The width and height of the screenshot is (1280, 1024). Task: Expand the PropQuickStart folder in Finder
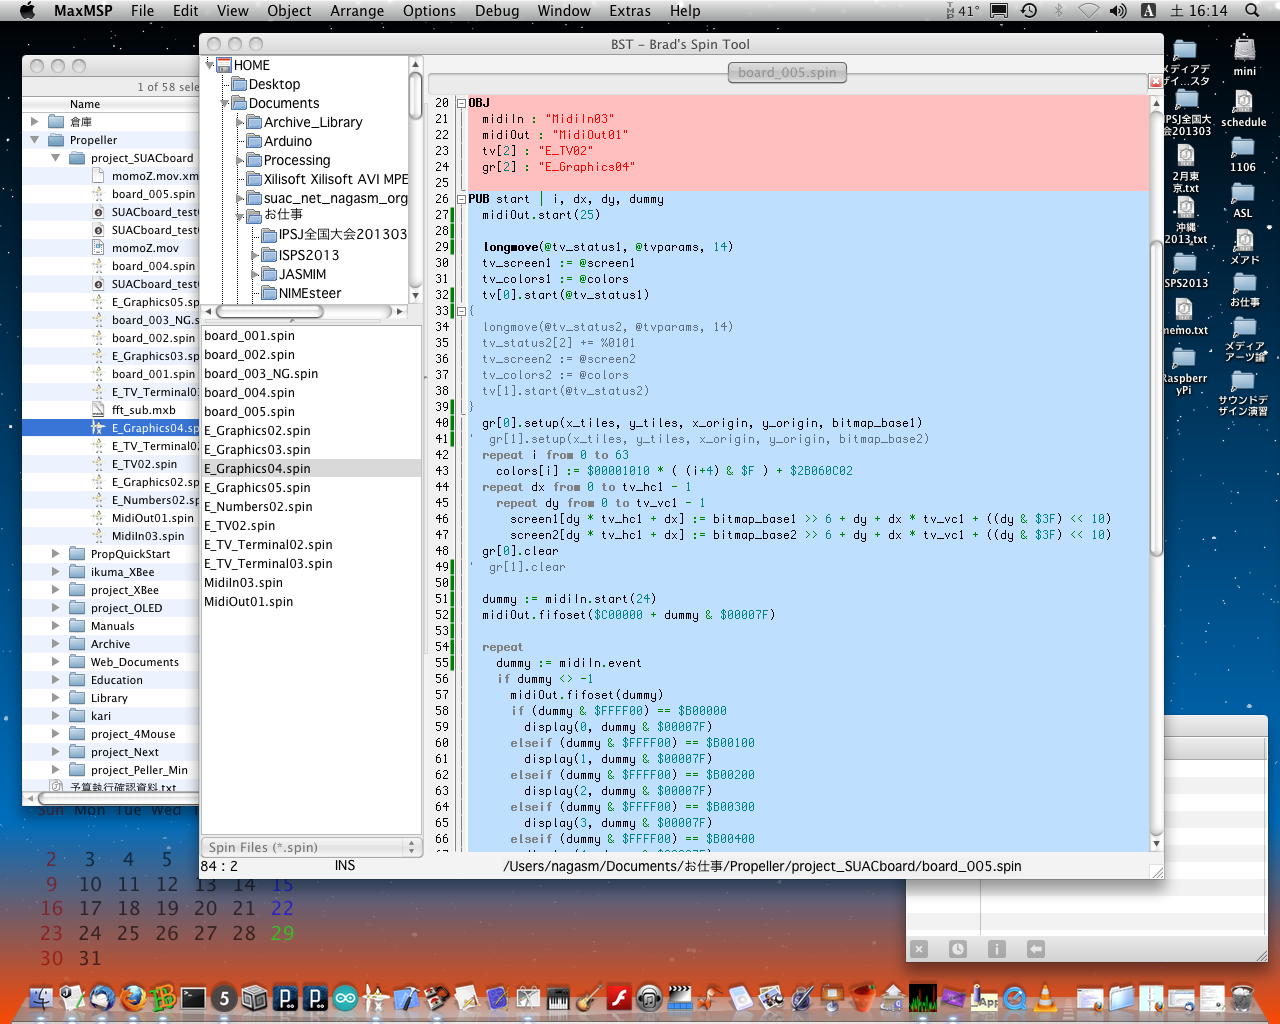point(56,554)
